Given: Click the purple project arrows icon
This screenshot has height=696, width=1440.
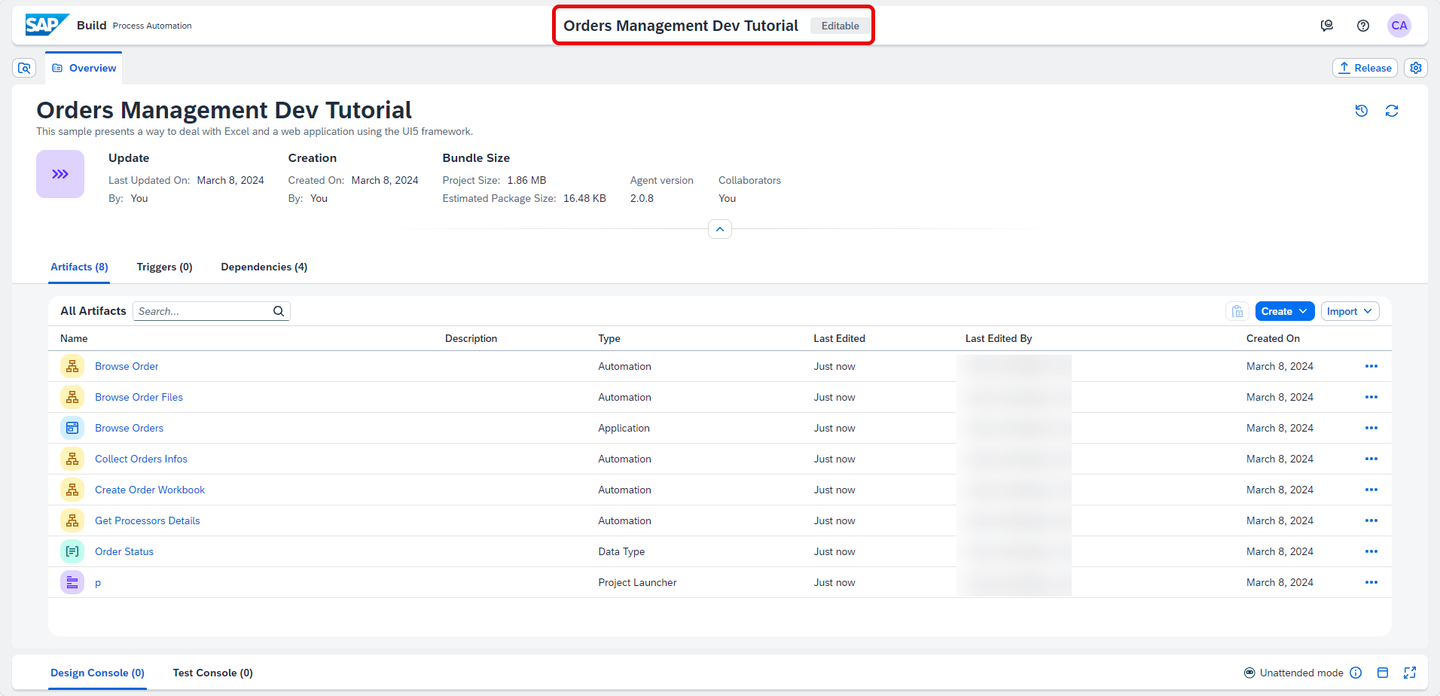Looking at the screenshot, I should [x=60, y=174].
